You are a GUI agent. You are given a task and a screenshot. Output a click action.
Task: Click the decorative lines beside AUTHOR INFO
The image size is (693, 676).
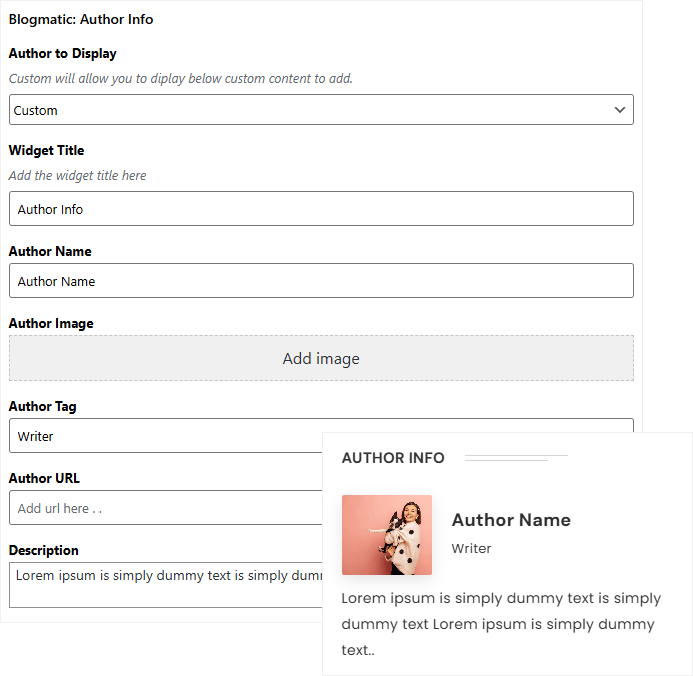(x=515, y=458)
